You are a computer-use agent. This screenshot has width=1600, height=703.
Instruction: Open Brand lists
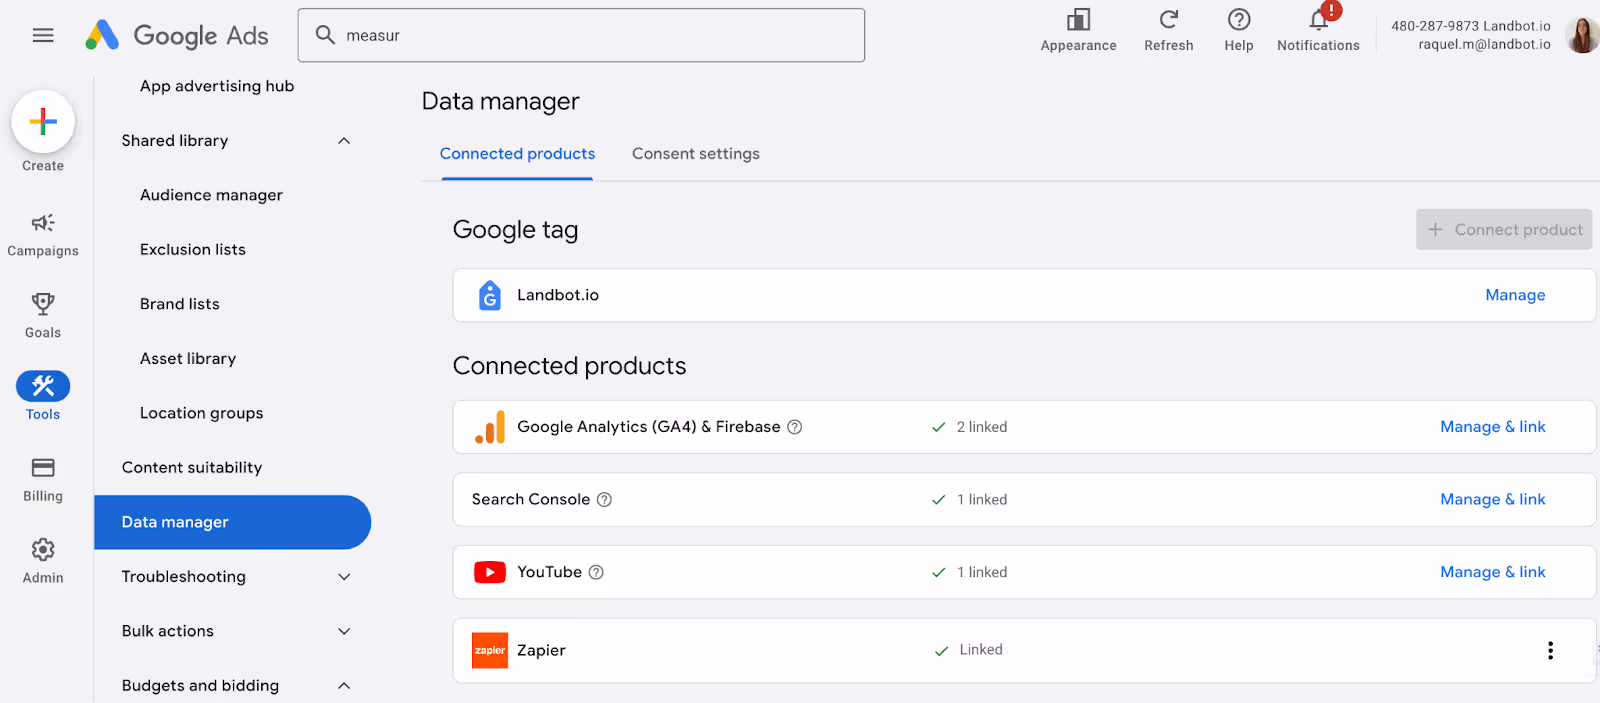180,304
